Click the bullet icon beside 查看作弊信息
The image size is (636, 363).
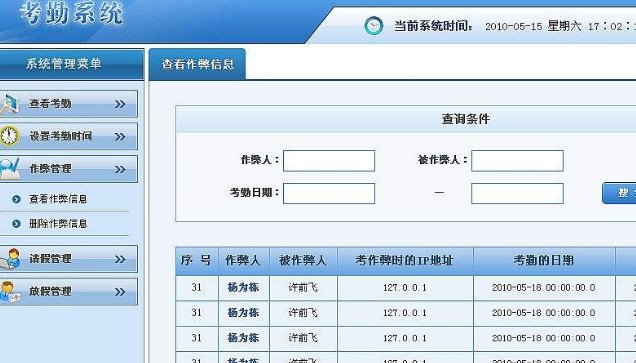tap(16, 199)
